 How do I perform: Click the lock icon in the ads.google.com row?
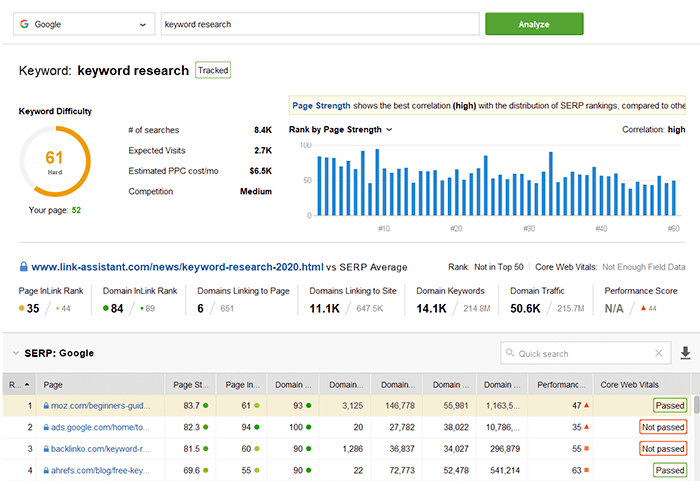tap(46, 427)
